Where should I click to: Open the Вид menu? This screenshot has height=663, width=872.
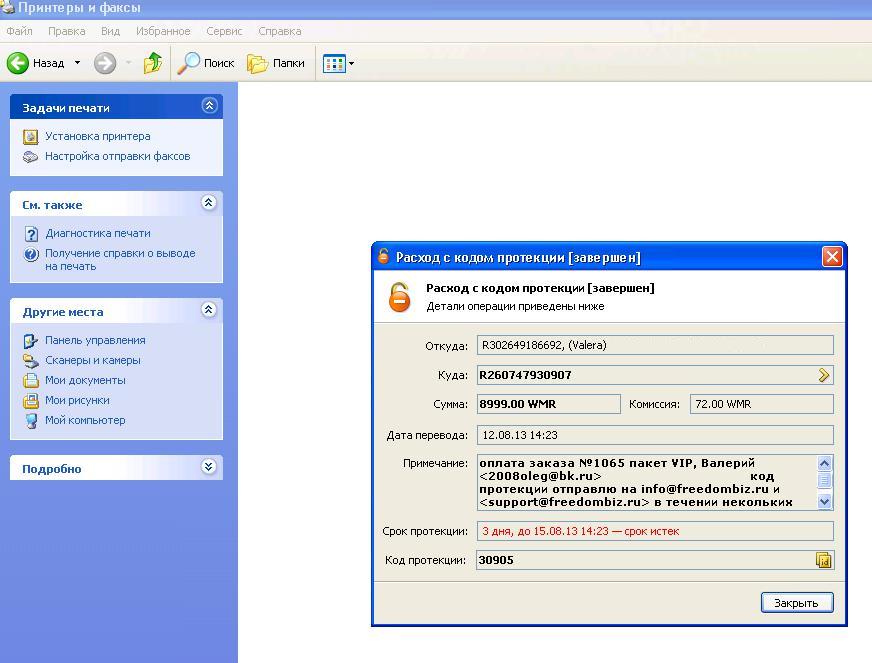point(110,31)
